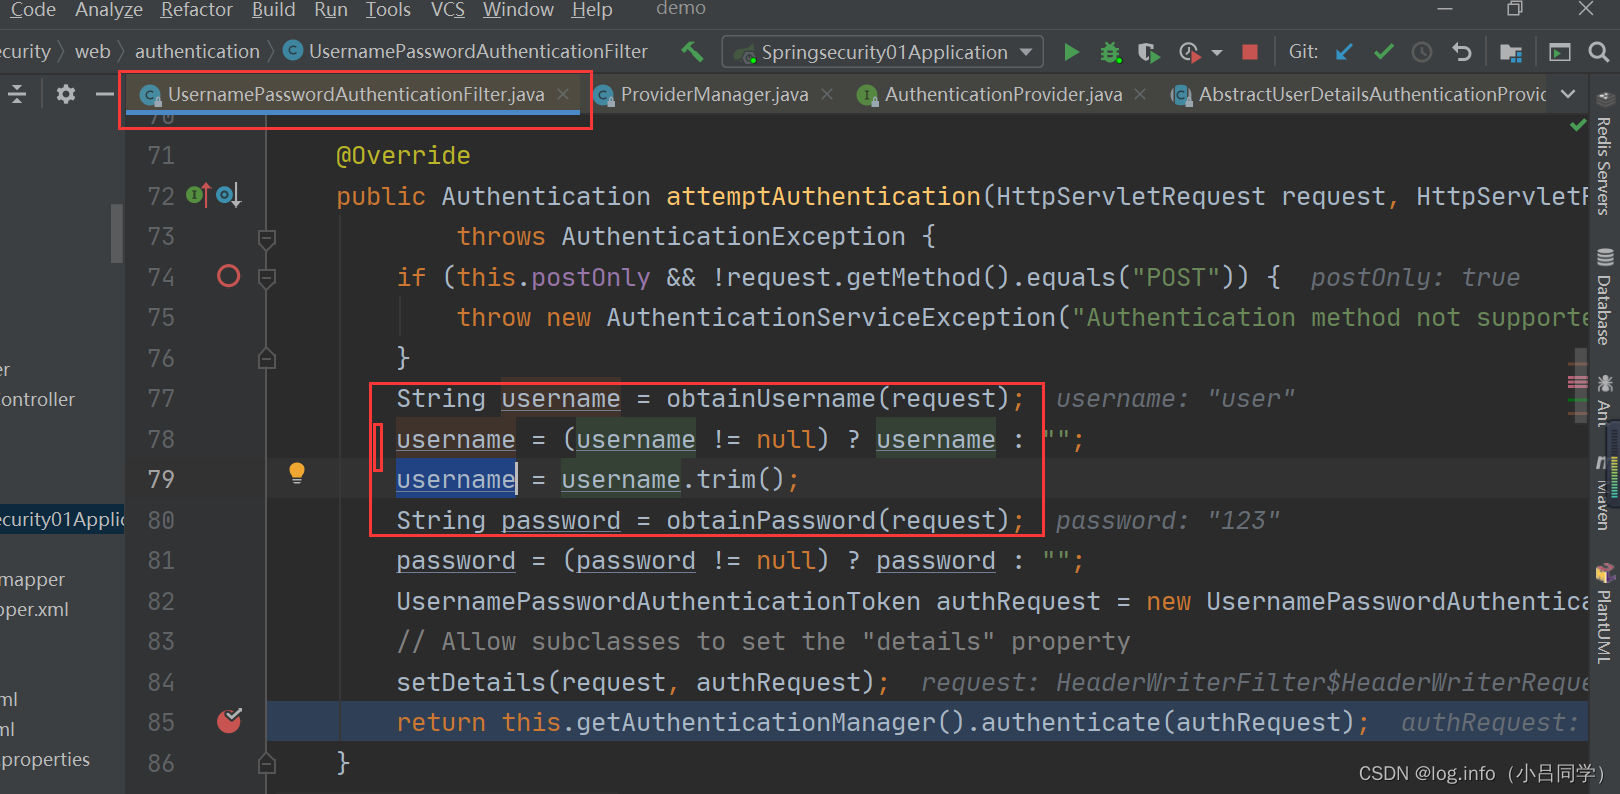Open the intention light bulb on line 79
This screenshot has height=794, width=1620.
tap(297, 473)
